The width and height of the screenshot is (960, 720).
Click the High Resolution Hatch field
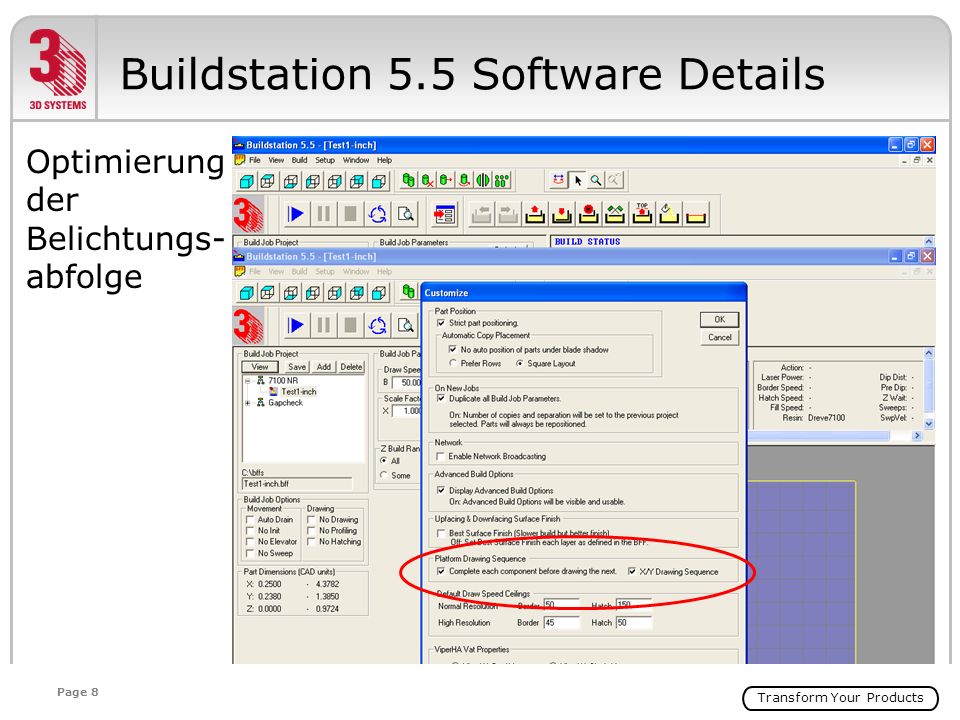point(634,623)
